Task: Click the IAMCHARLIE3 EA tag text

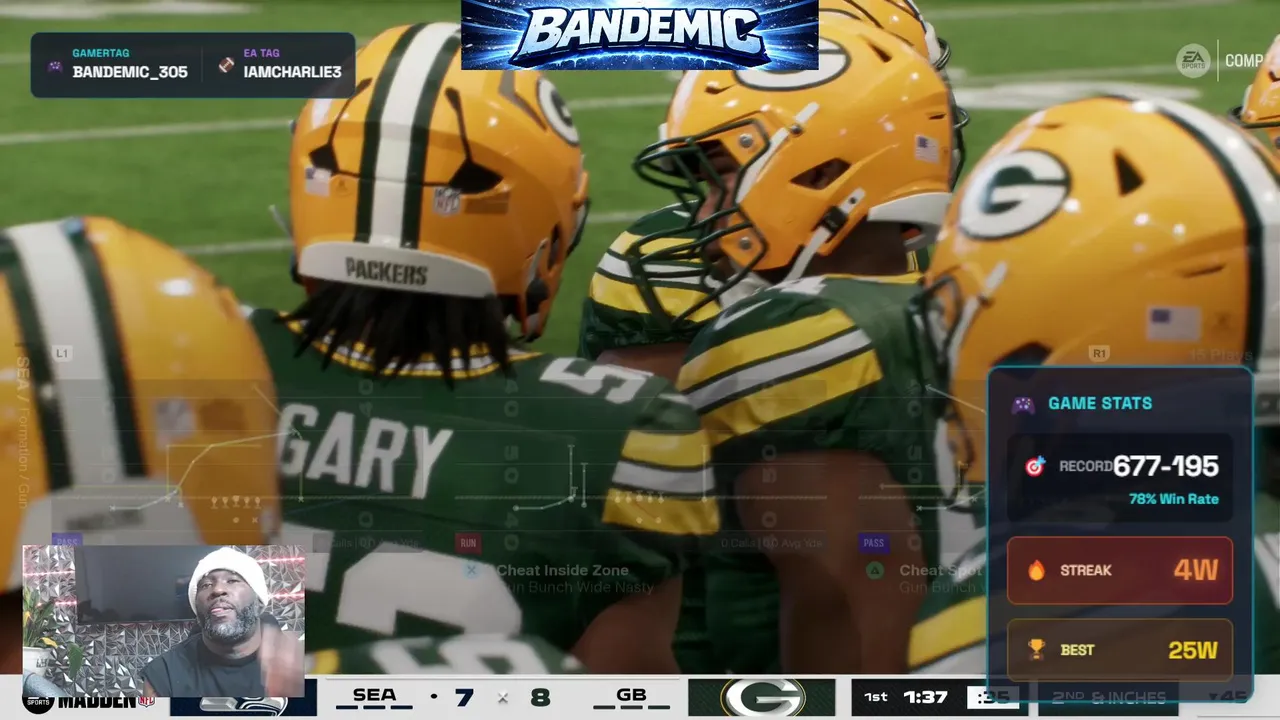Action: point(292,72)
